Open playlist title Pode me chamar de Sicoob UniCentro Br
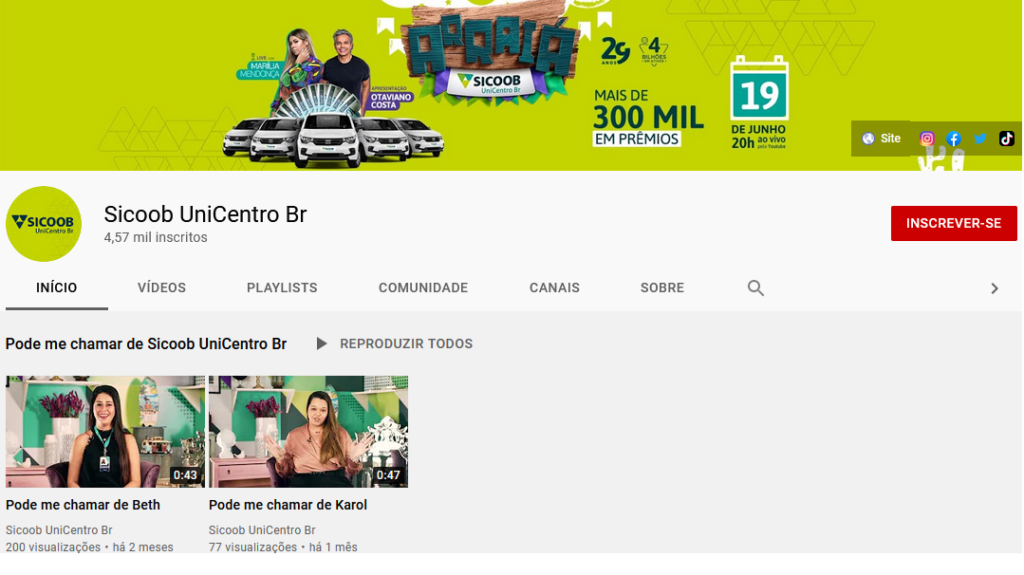Screen dimensions: 1024x575 click(x=146, y=344)
